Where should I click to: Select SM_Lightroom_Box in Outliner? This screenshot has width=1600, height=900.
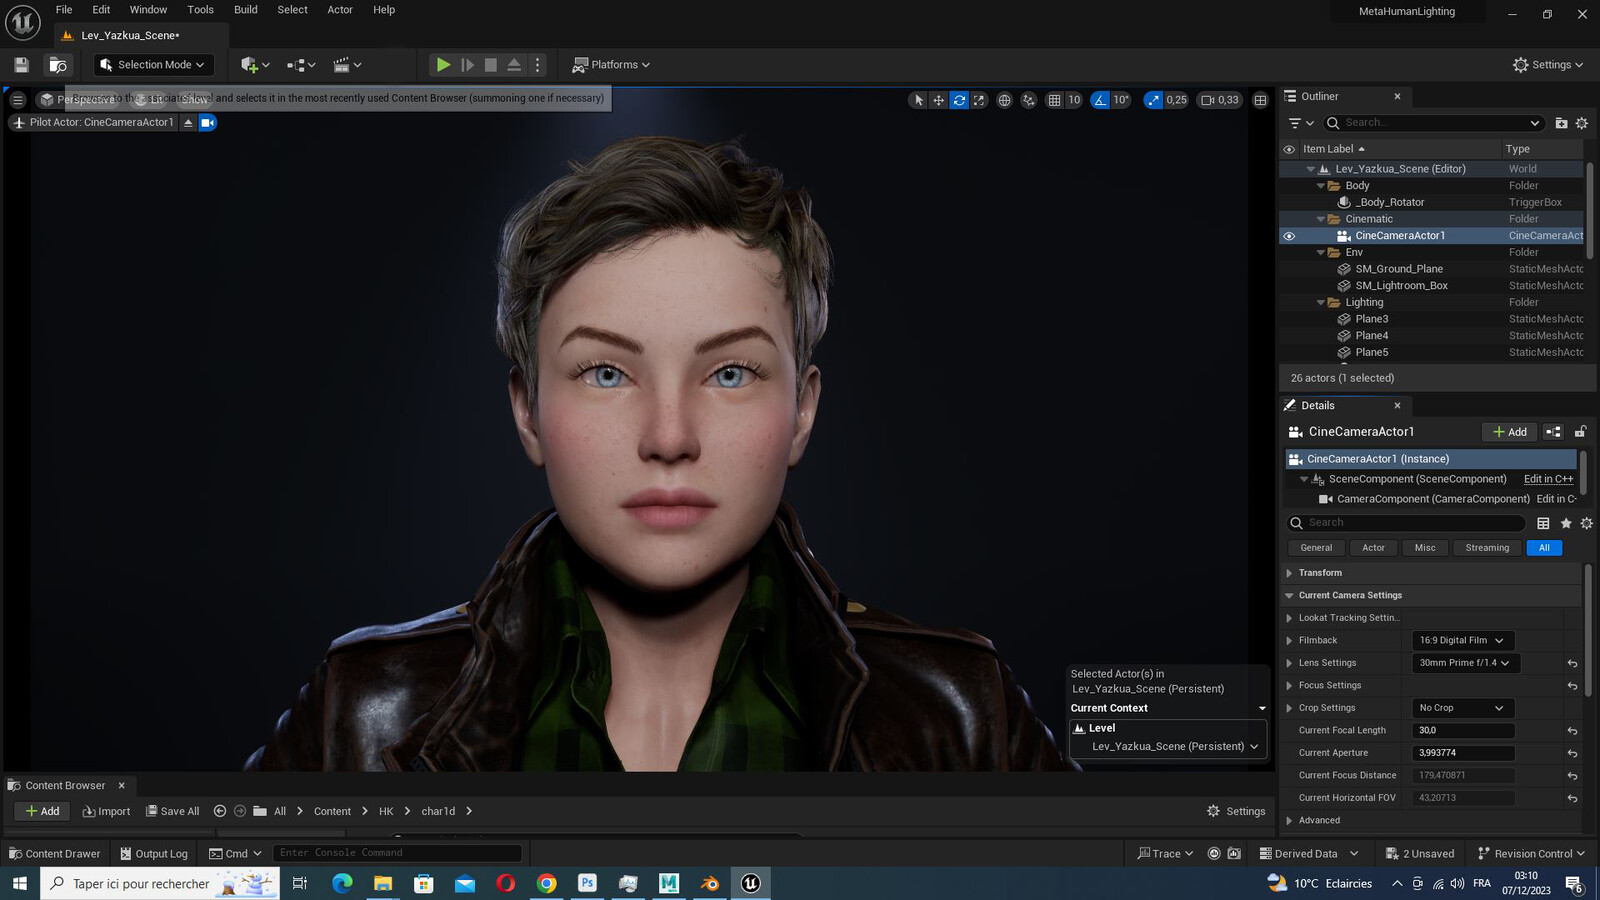coord(1401,286)
